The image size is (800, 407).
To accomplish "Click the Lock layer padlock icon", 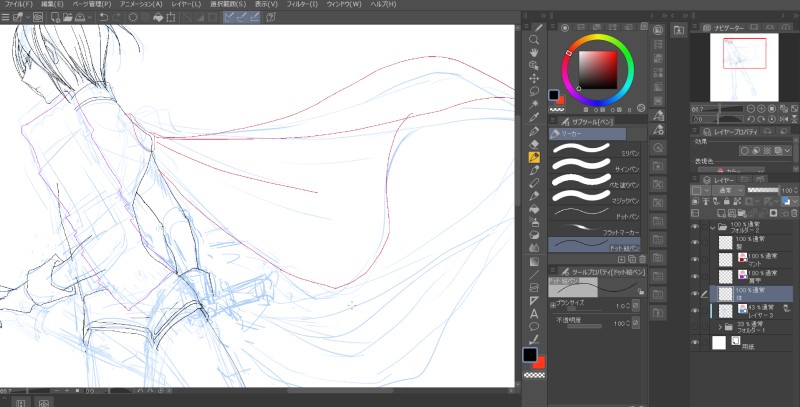I will pos(726,201).
